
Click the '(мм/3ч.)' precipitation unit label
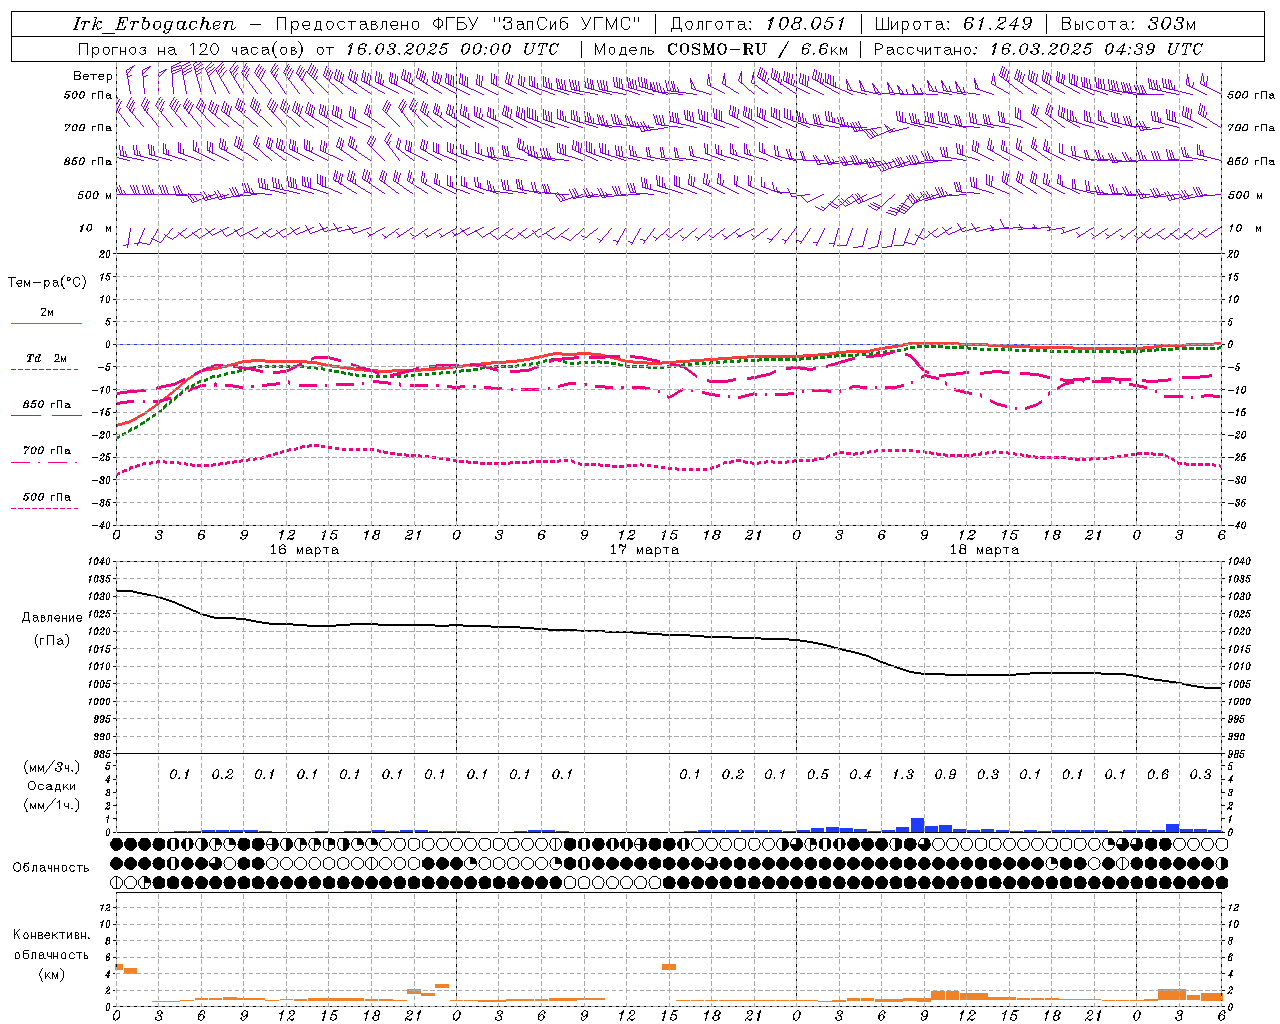(x=52, y=767)
